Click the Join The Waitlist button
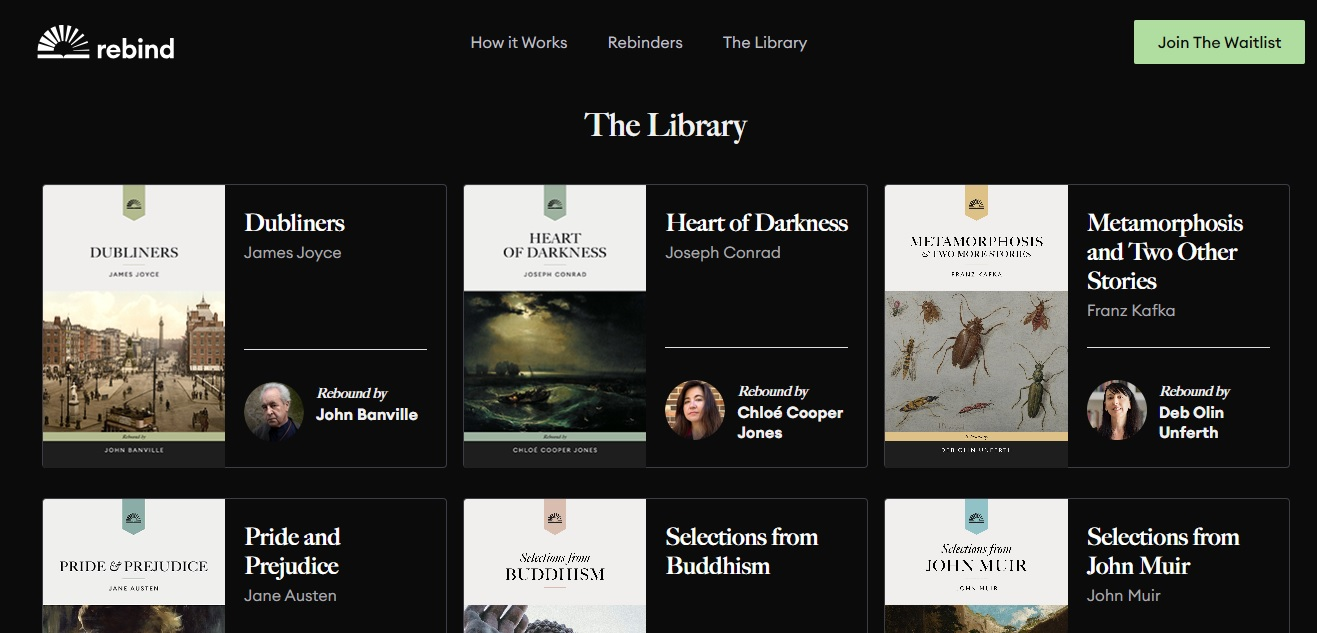This screenshot has width=1317, height=633. coord(1219,42)
